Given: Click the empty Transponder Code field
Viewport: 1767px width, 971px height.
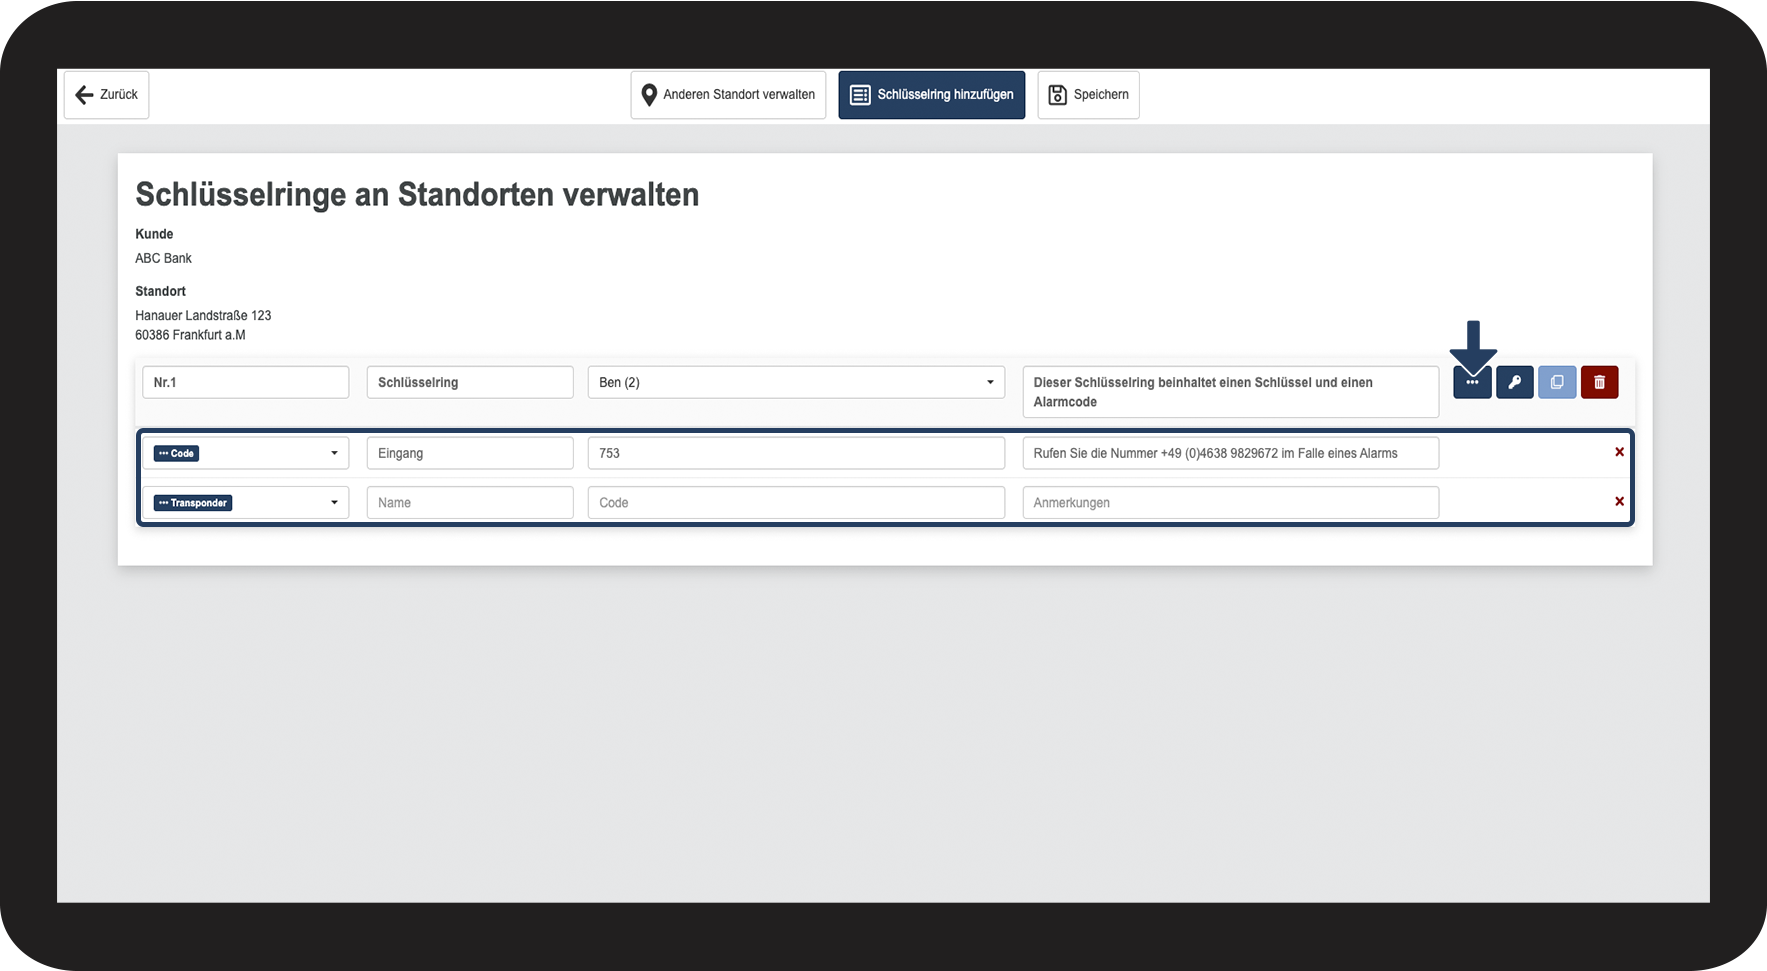Looking at the screenshot, I should point(796,503).
